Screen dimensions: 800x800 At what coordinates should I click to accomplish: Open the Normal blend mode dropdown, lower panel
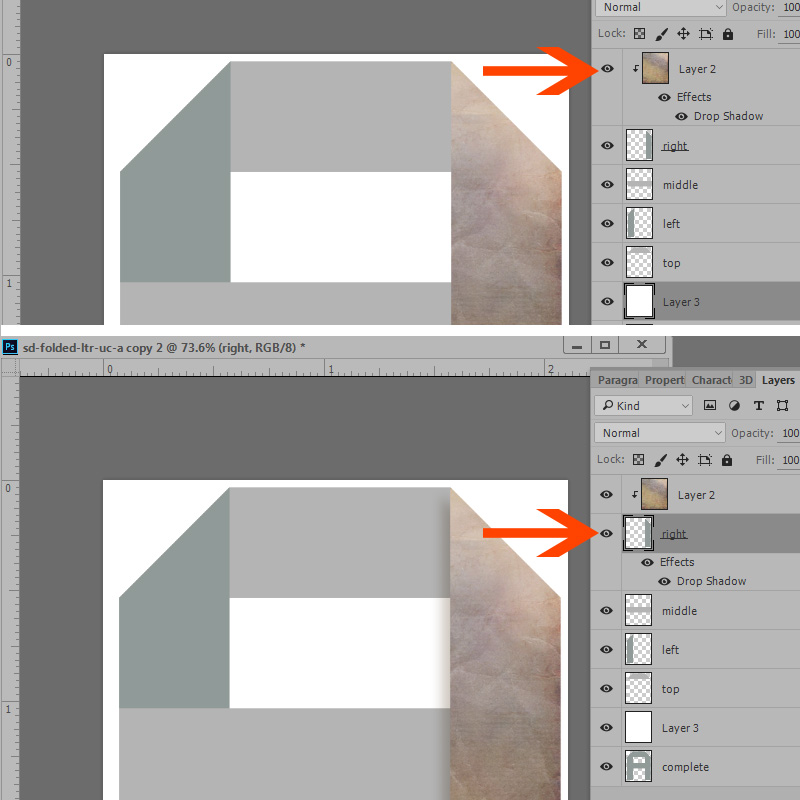click(659, 433)
